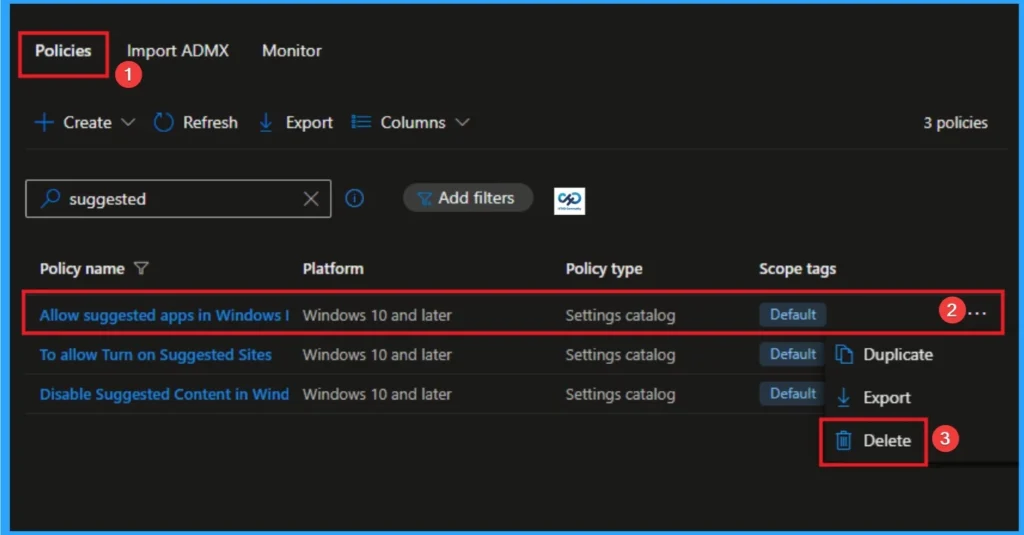
Task: Choose Duplicate from the context menu
Action: click(x=884, y=355)
